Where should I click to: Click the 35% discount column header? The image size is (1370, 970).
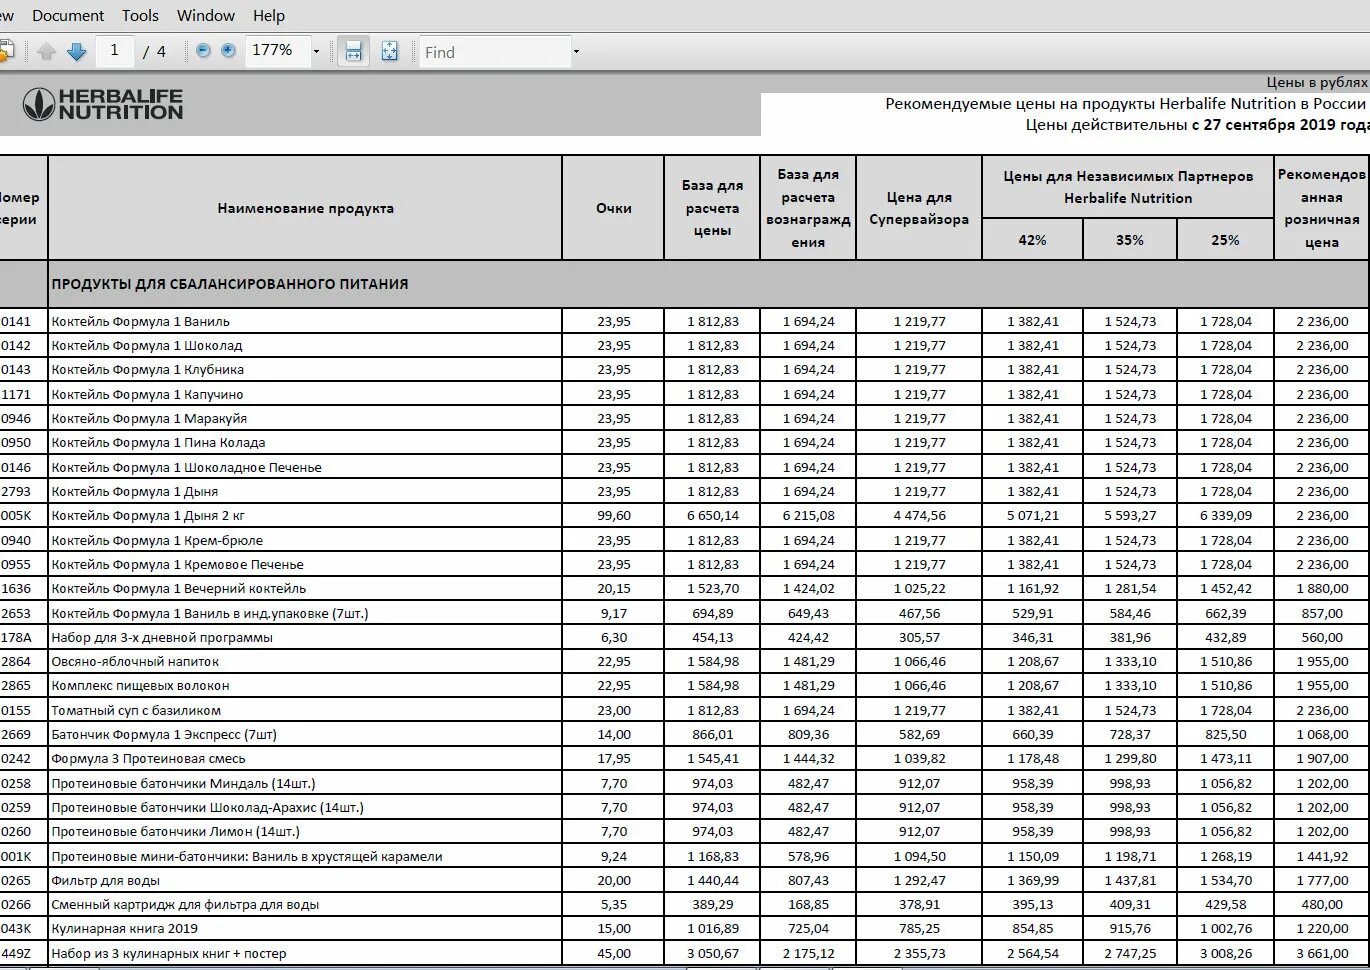[x=1130, y=240]
